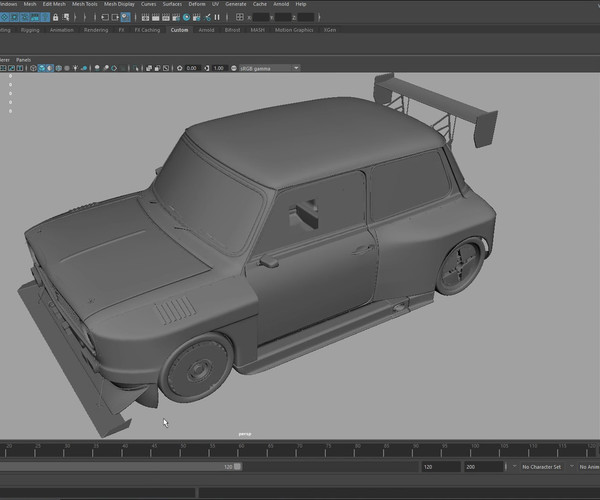The width and height of the screenshot is (600, 500).
Task: Open the Edit Mesh menu
Action: 54,4
